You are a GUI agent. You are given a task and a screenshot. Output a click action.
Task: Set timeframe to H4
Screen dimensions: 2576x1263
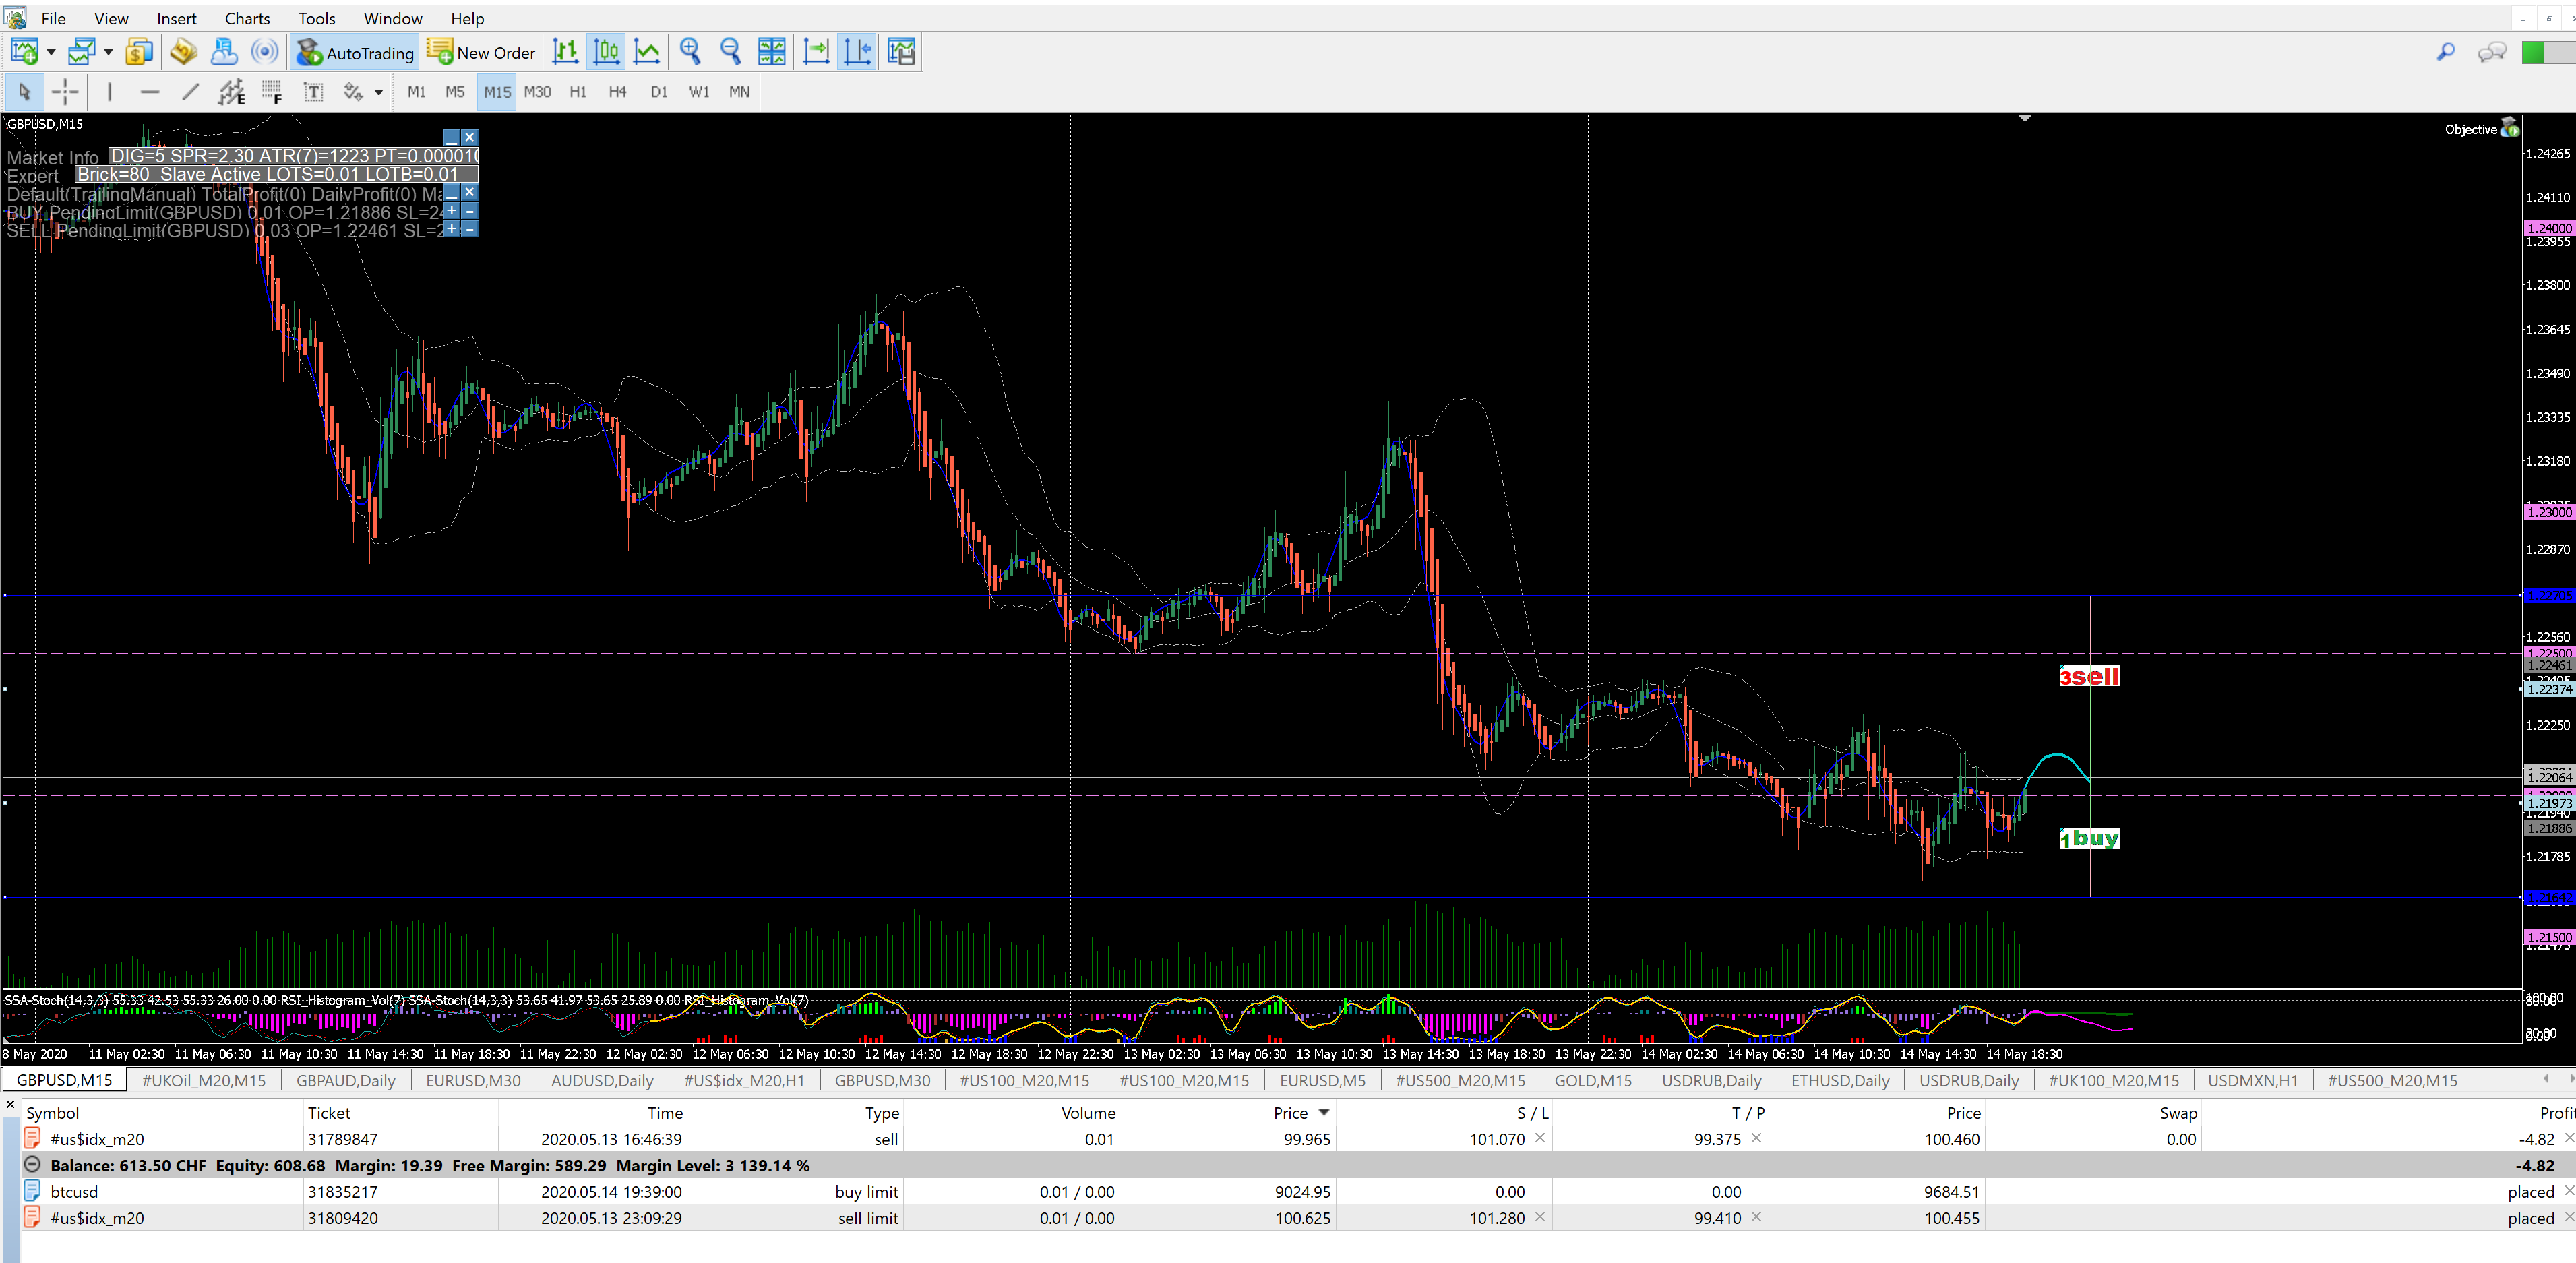(617, 92)
